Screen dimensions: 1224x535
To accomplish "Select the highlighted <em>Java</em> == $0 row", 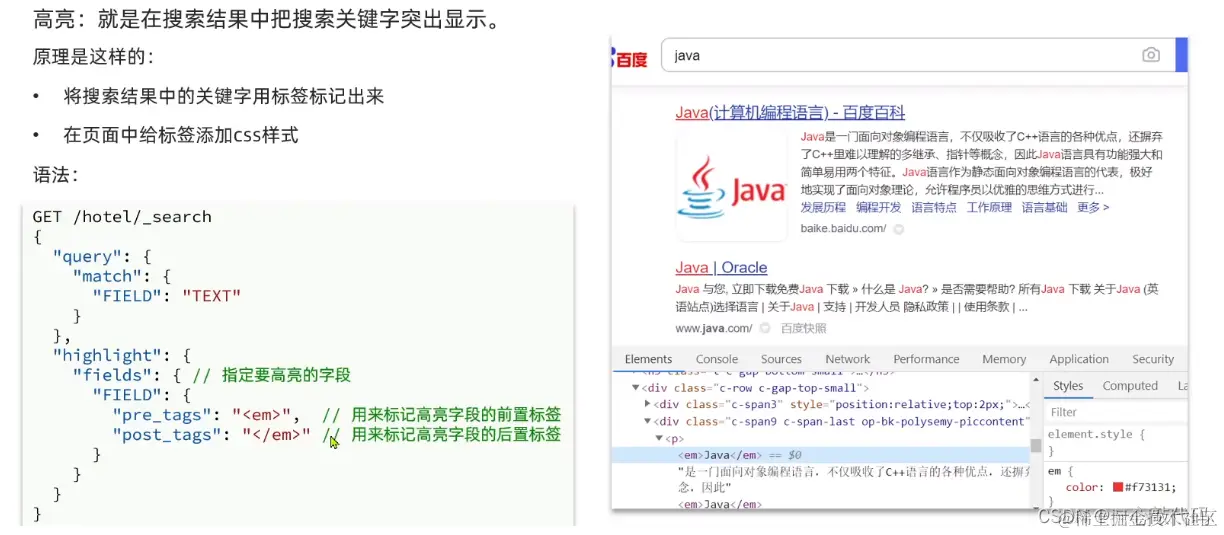I will (820, 454).
